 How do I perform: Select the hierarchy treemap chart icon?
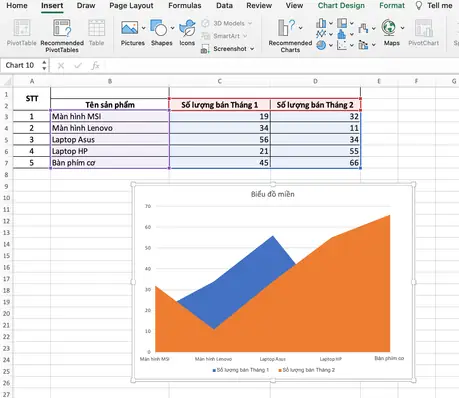342,23
